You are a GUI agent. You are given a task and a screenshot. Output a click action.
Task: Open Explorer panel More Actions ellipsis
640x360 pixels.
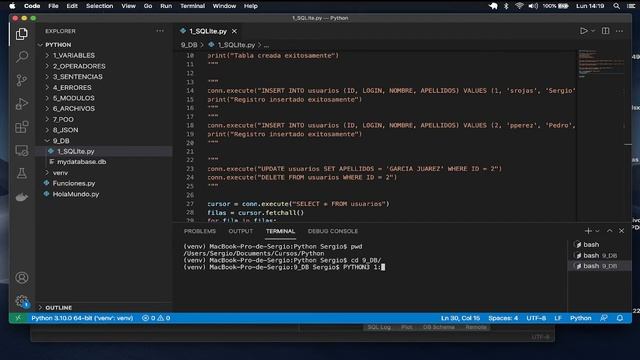pyautogui.click(x=160, y=31)
